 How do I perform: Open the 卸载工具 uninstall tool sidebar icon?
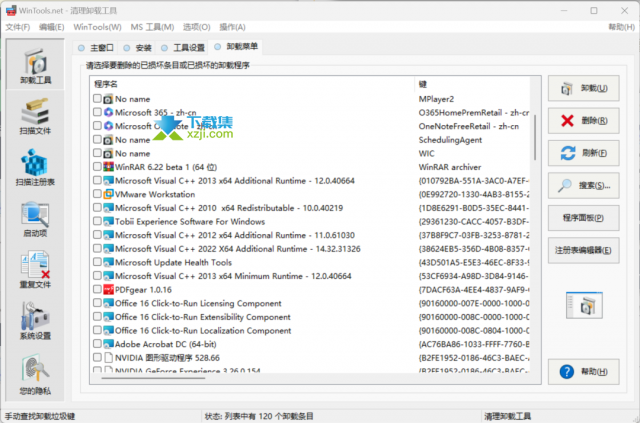coord(36,66)
